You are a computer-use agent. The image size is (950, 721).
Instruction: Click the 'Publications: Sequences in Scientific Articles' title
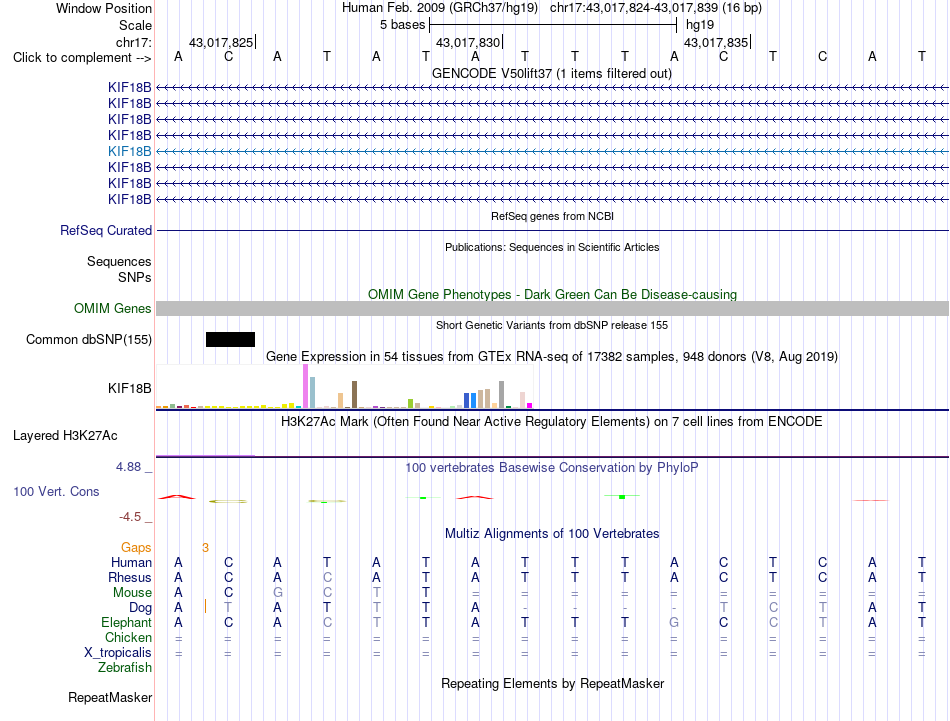point(552,247)
